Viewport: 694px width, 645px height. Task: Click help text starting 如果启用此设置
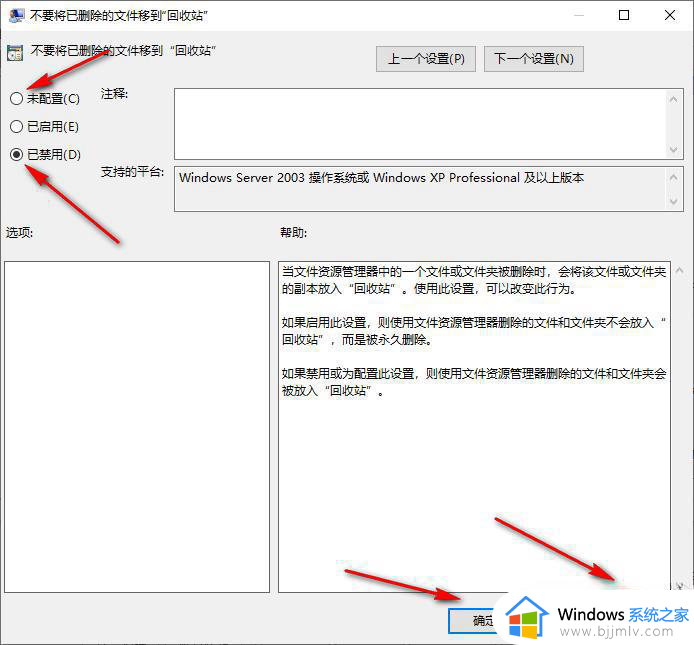pos(474,331)
